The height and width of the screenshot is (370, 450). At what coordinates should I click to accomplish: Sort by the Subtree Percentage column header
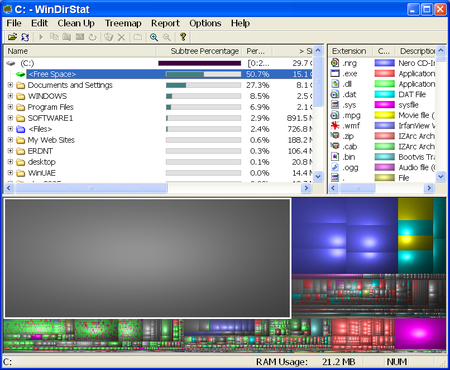pyautogui.click(x=199, y=51)
